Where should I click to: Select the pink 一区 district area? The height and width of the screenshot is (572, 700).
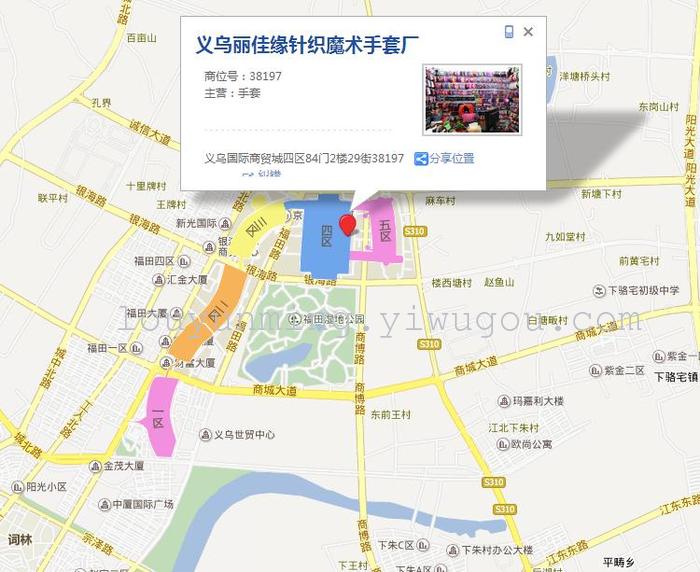(x=159, y=417)
